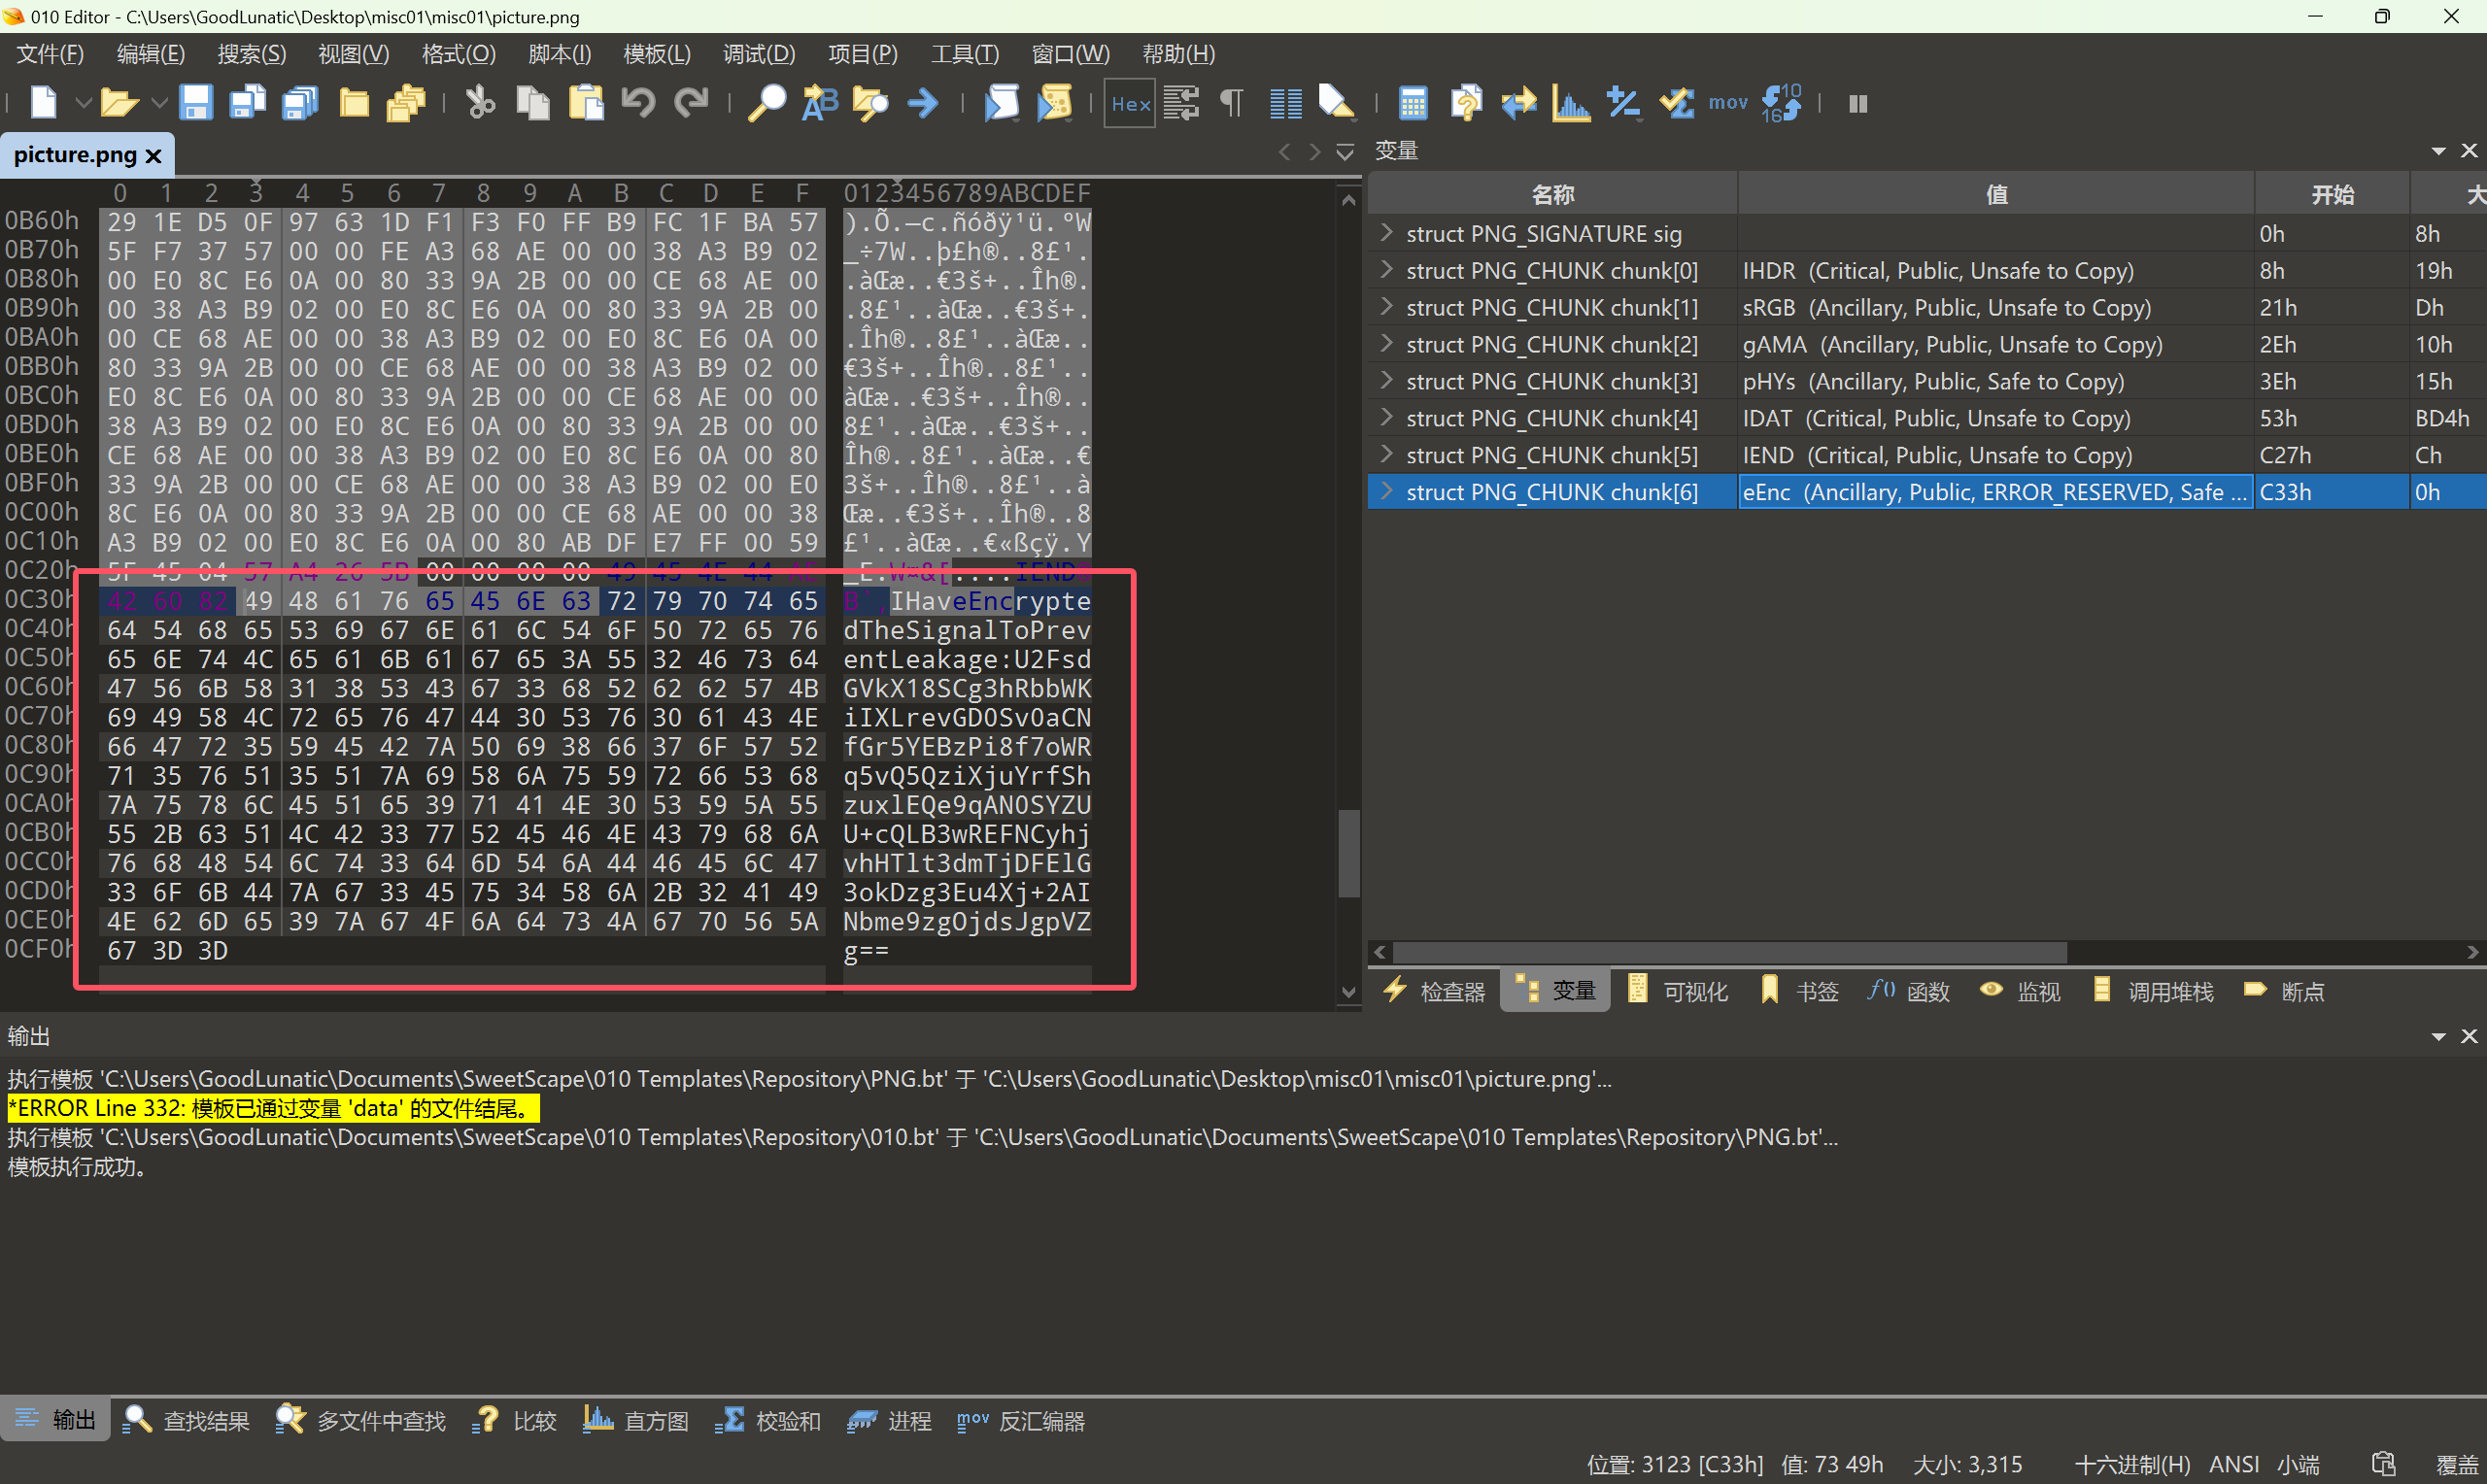The image size is (2487, 1484).
Task: Open the 帮助(H) menu
Action: 1178,53
